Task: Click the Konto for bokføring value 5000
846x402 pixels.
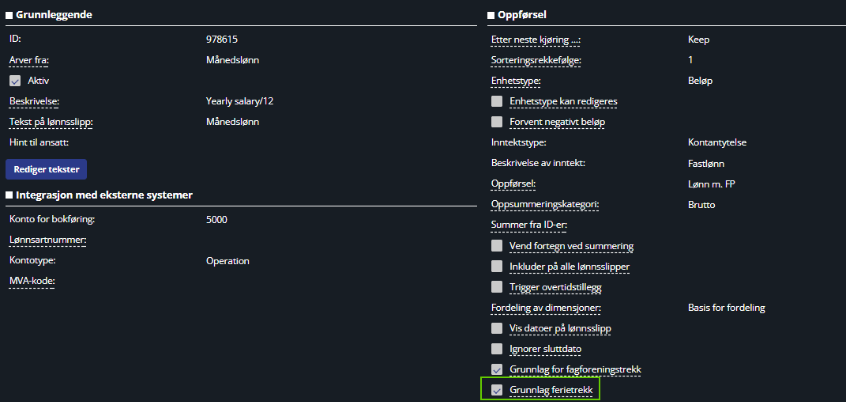Action: (217, 220)
